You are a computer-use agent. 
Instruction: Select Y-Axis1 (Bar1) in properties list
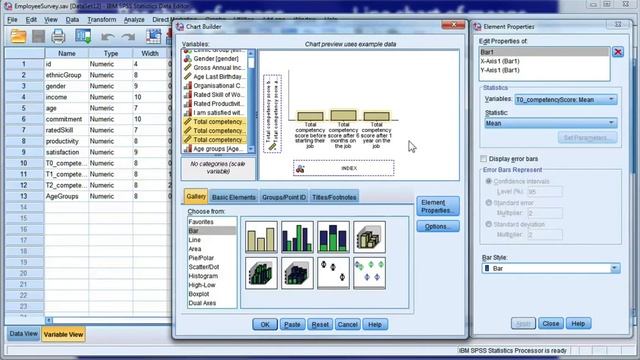544,70
